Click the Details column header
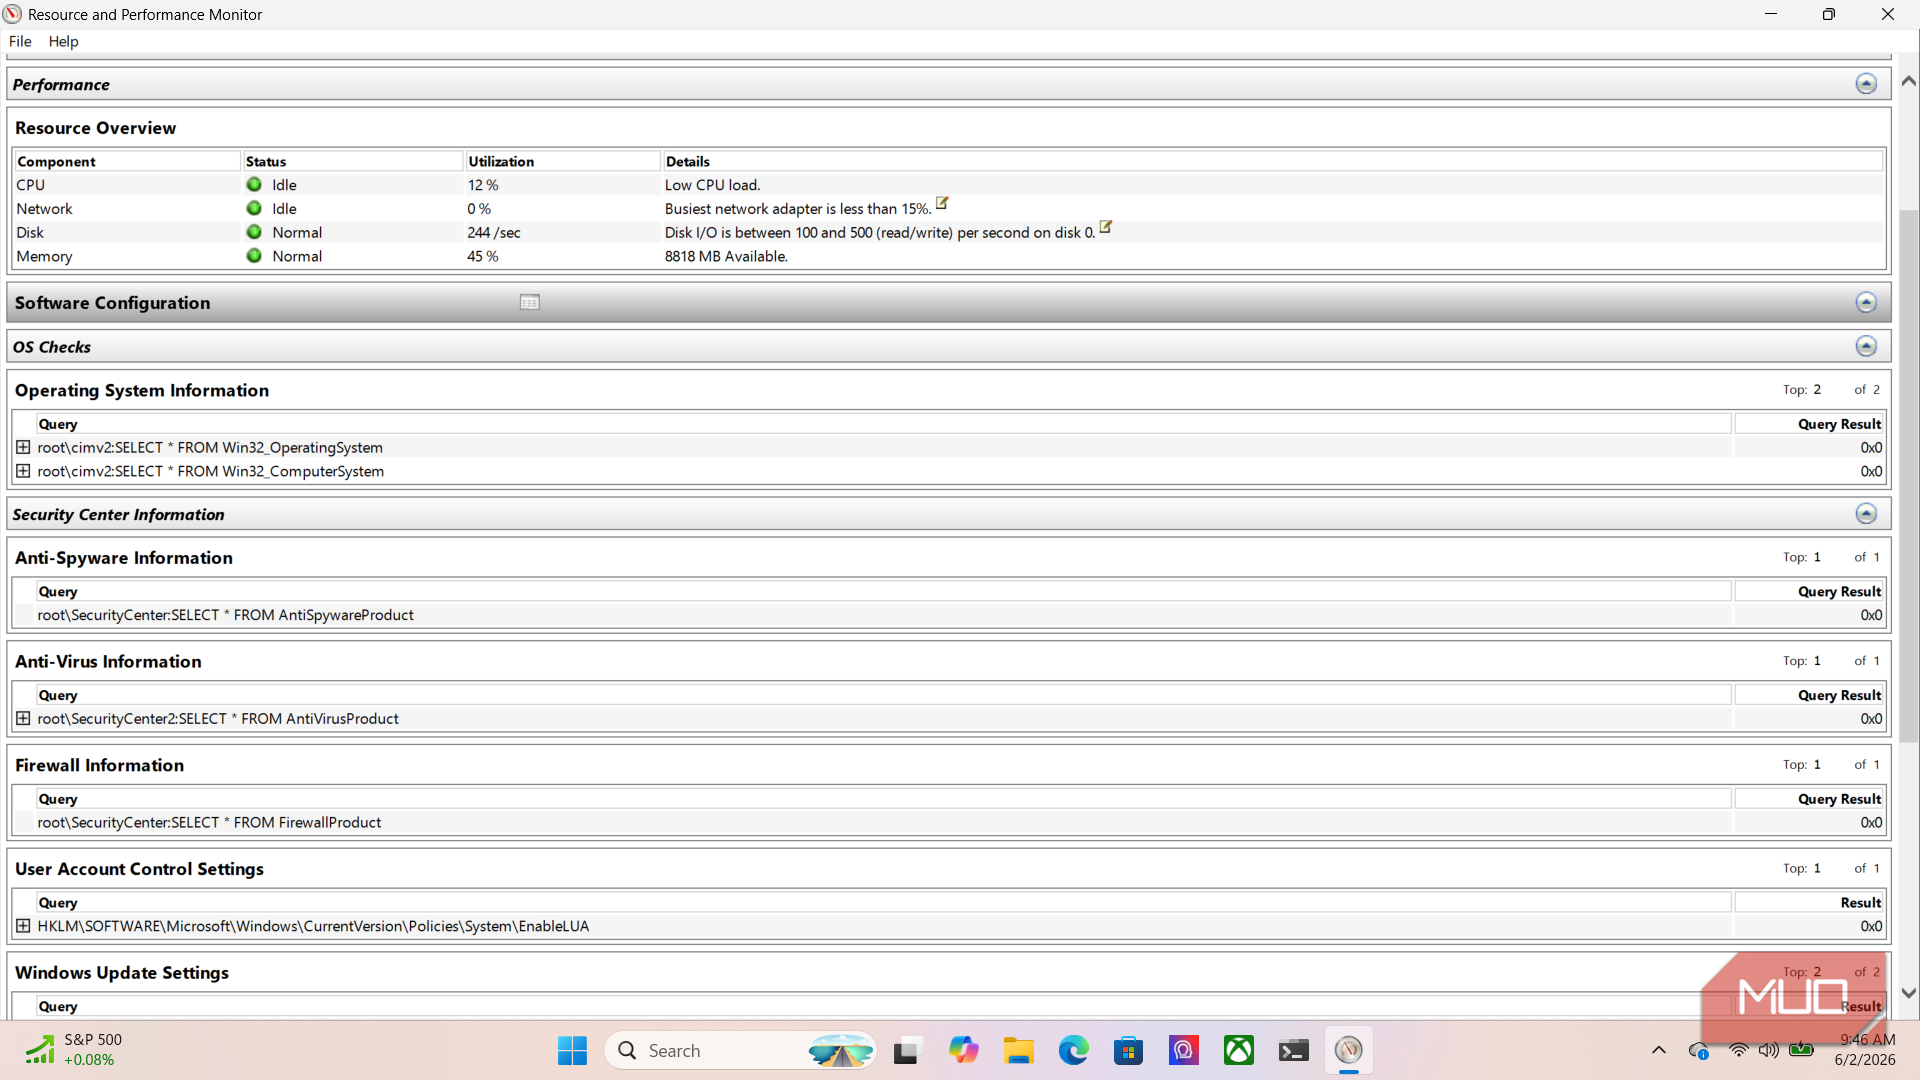This screenshot has width=1920, height=1080. click(x=1273, y=161)
